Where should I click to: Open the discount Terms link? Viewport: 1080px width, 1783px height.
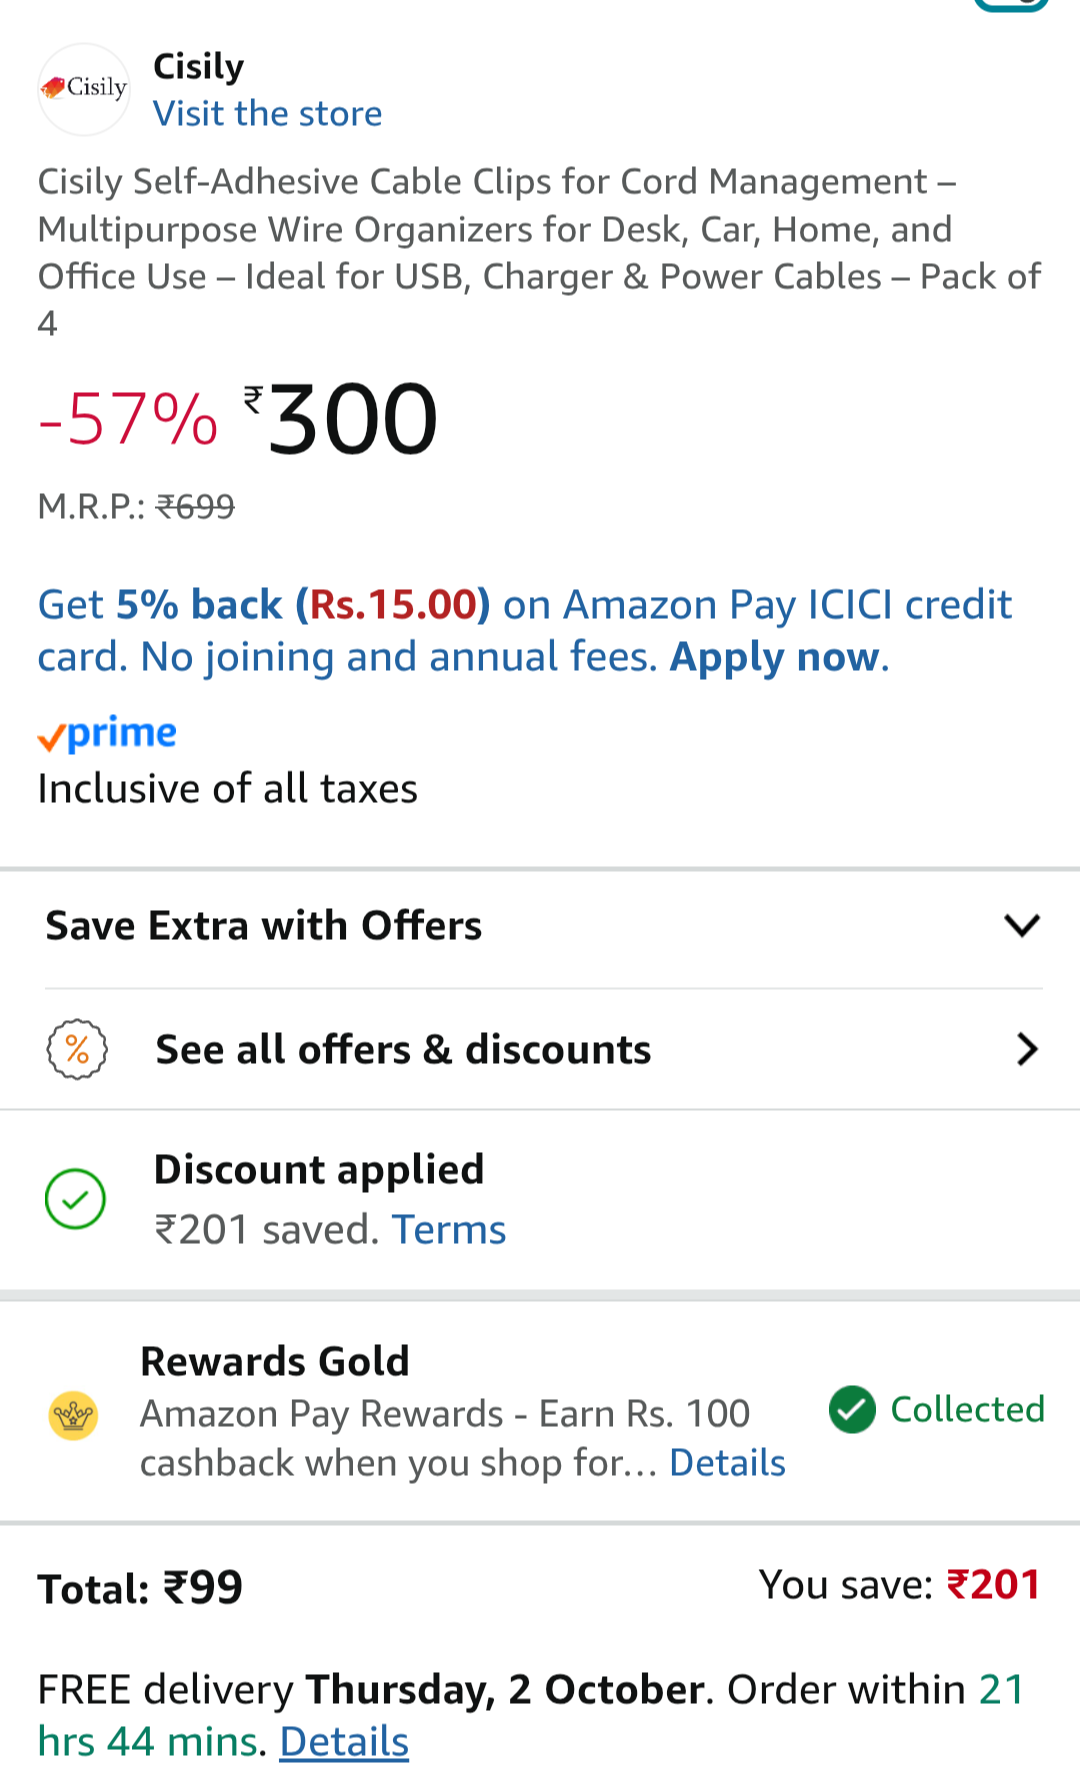[449, 1229]
